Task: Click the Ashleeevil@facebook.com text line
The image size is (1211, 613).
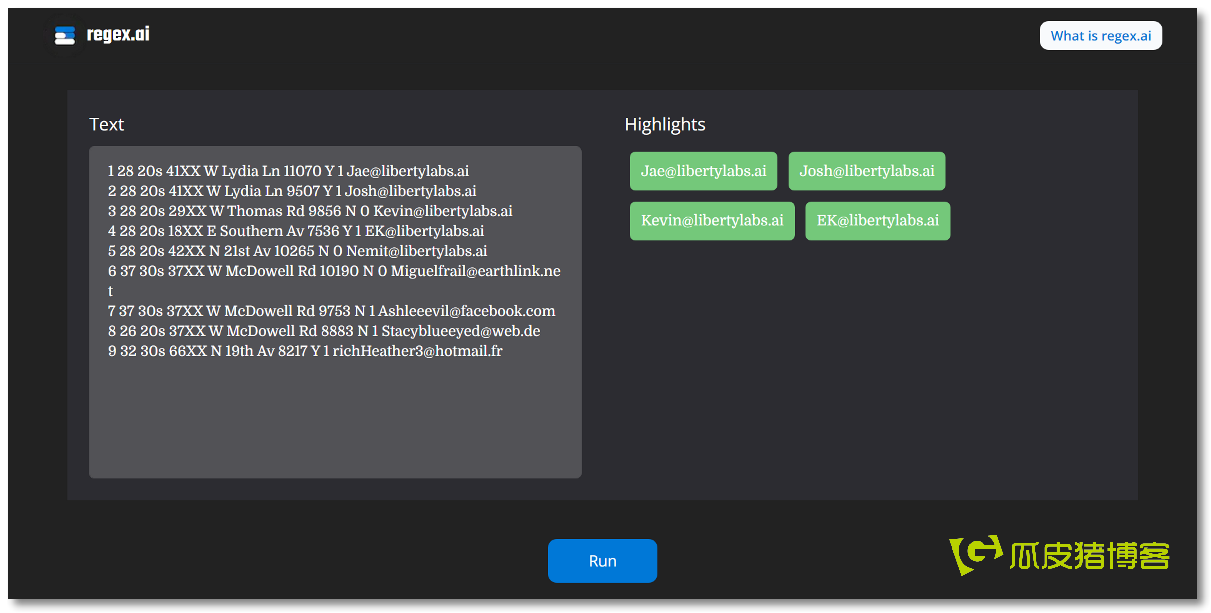Action: (x=331, y=311)
